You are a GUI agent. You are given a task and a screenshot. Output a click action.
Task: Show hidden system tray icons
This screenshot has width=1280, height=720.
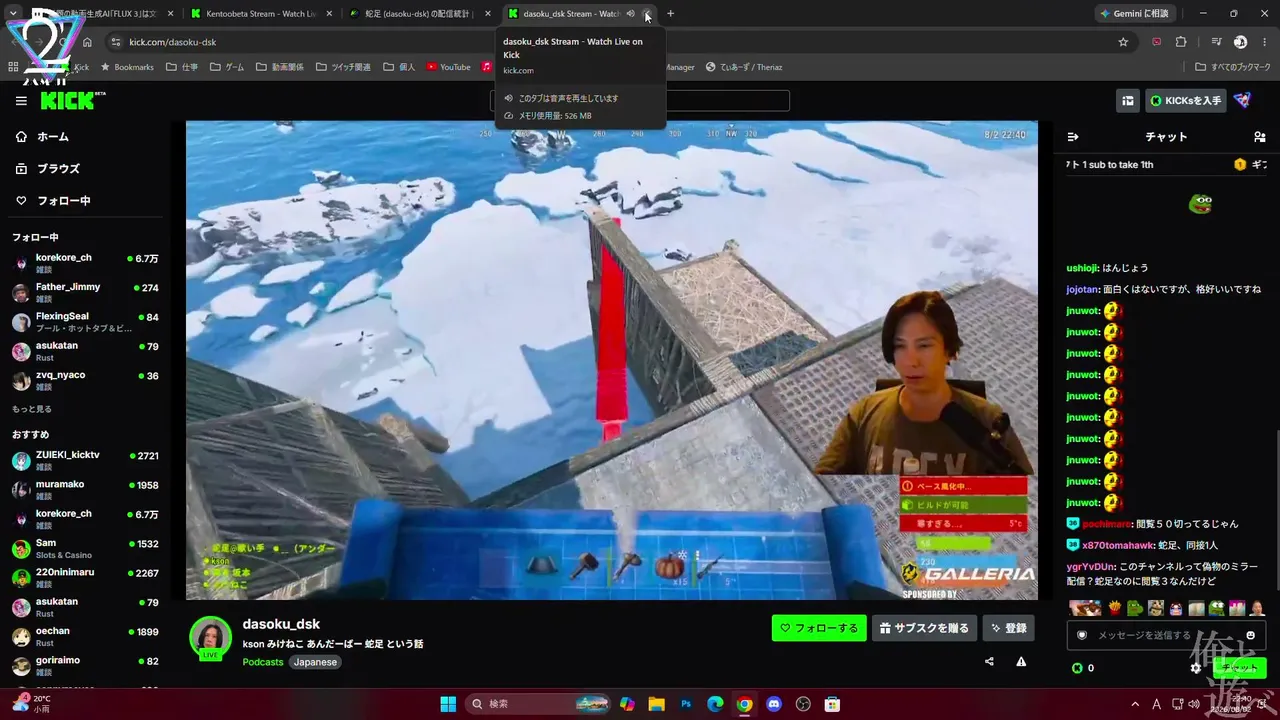(1135, 704)
